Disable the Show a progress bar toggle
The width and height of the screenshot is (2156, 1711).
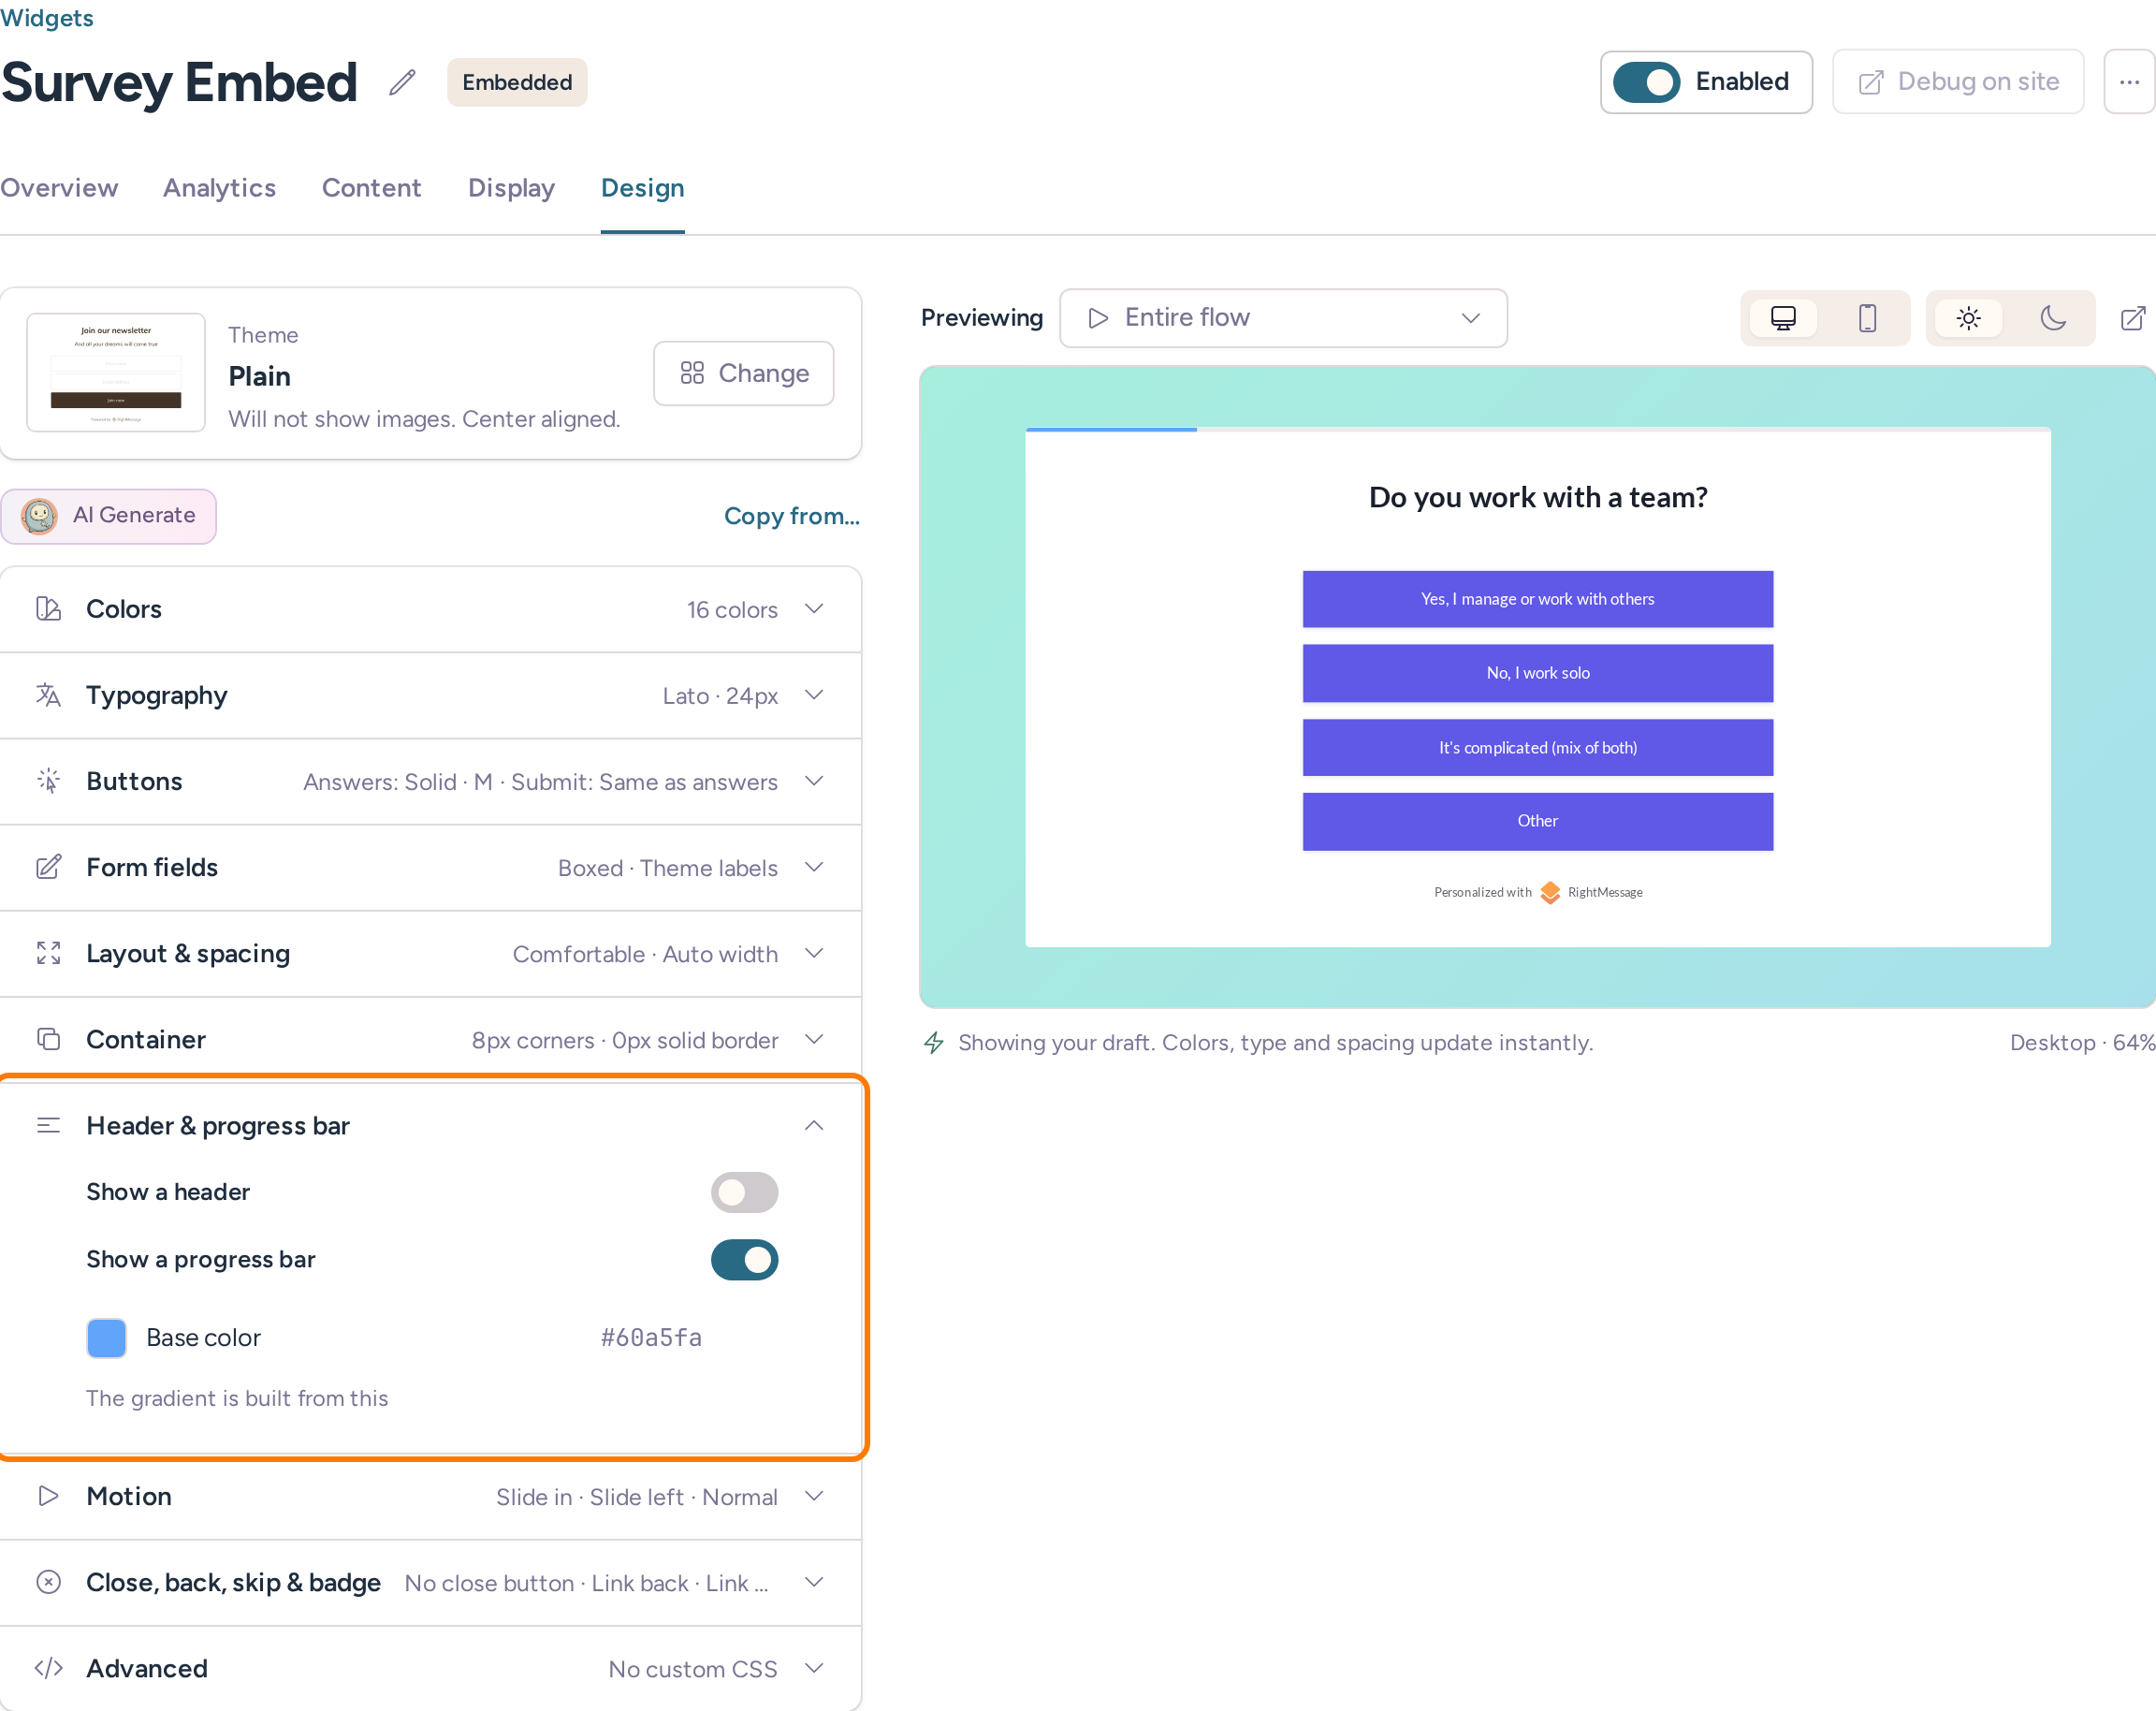point(744,1259)
